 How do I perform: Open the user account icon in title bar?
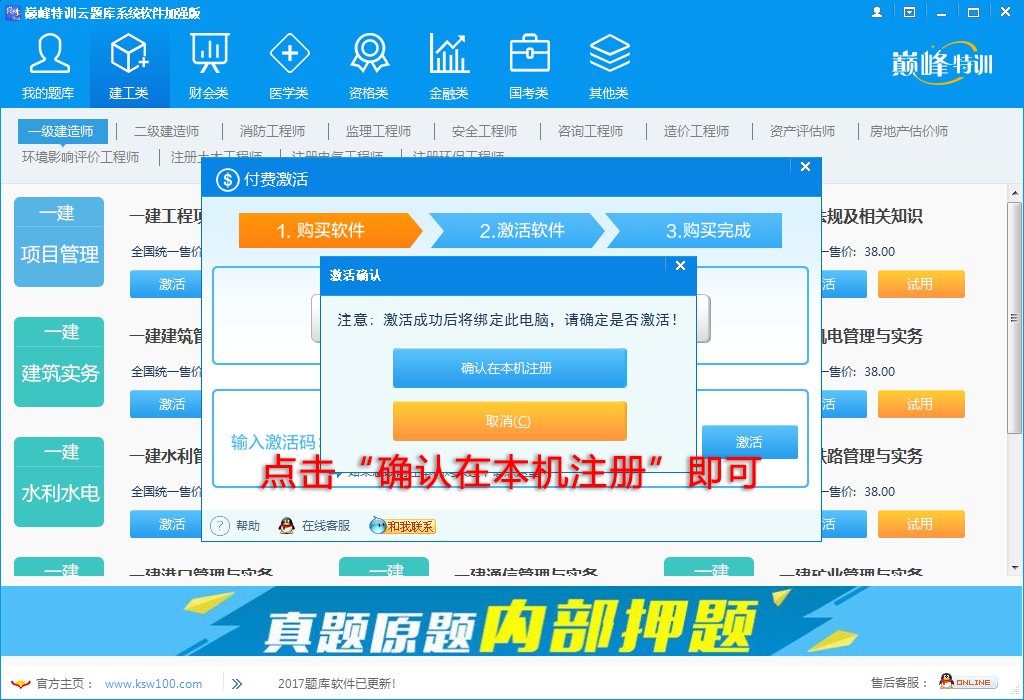877,11
